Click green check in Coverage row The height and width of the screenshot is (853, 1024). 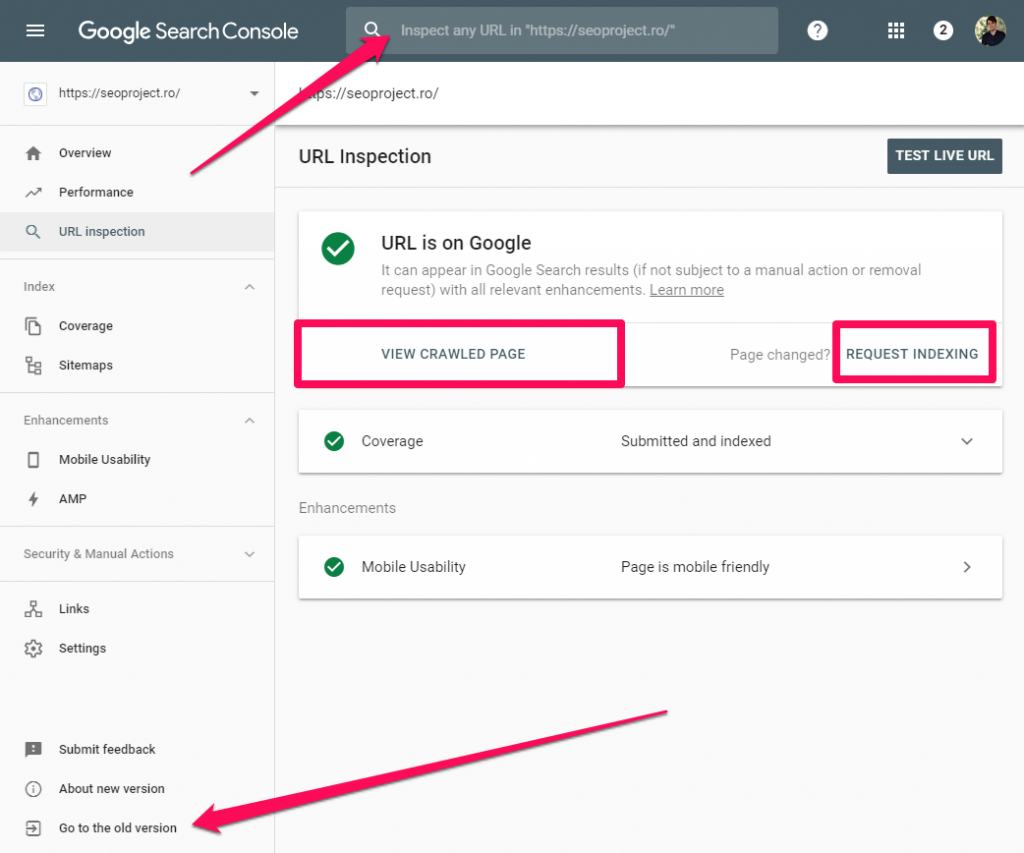click(334, 441)
